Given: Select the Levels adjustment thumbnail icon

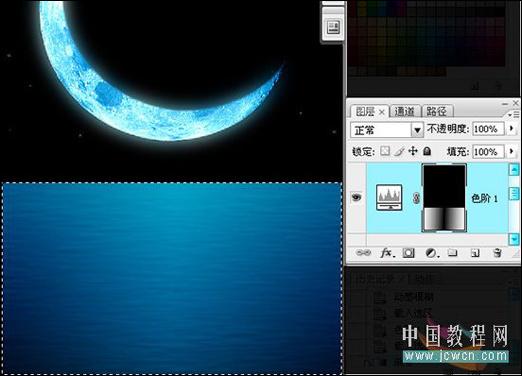Looking at the screenshot, I should (389, 197).
